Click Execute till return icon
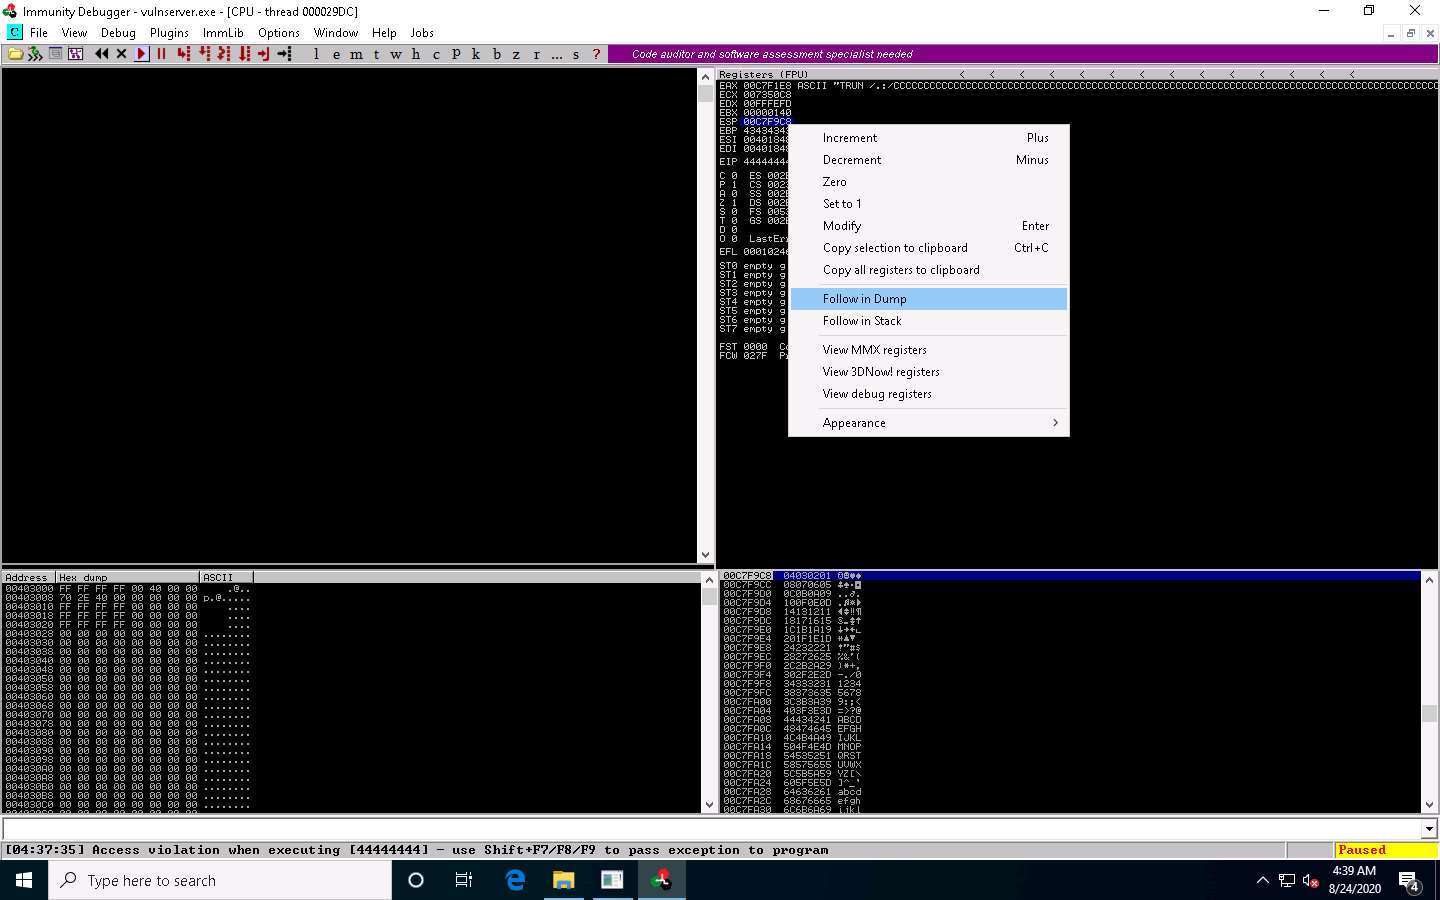Image resolution: width=1440 pixels, height=900 pixels. pos(264,54)
